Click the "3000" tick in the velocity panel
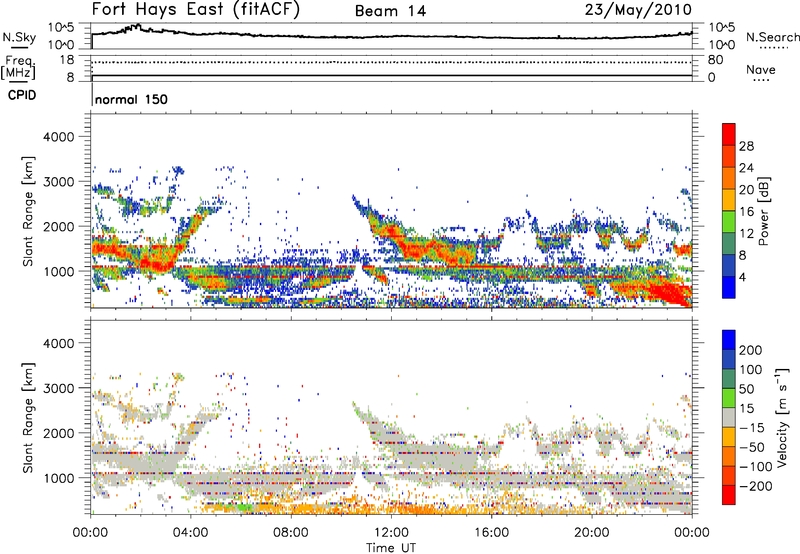Screen dimensions: 800x554 pyautogui.click(x=59, y=388)
